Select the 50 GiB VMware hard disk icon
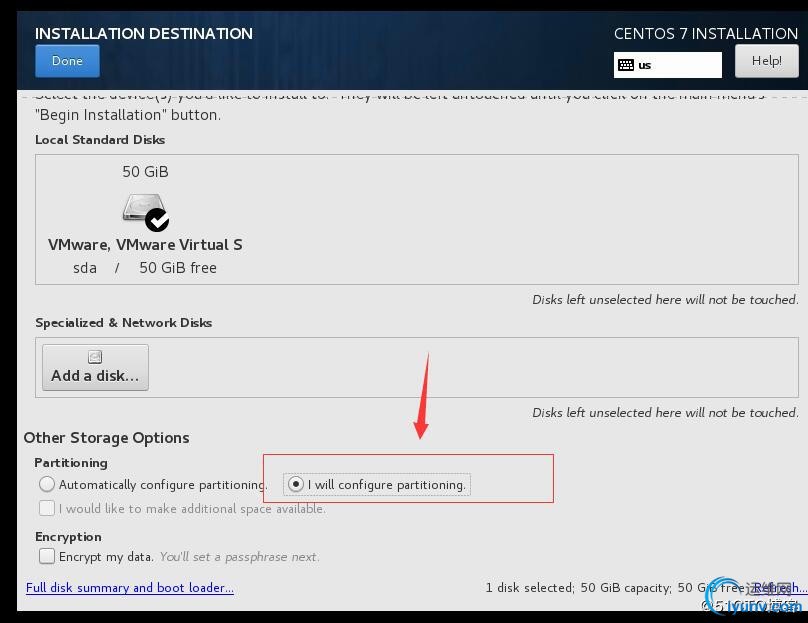This screenshot has height=623, width=808. coord(145,211)
